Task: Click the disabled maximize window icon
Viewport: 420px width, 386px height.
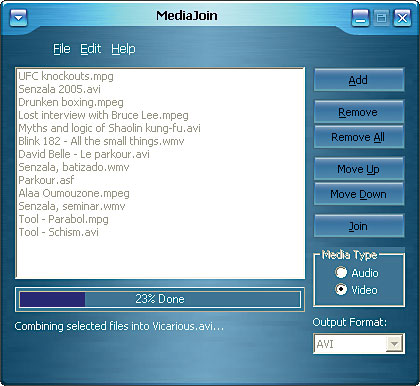Action: tap(381, 17)
